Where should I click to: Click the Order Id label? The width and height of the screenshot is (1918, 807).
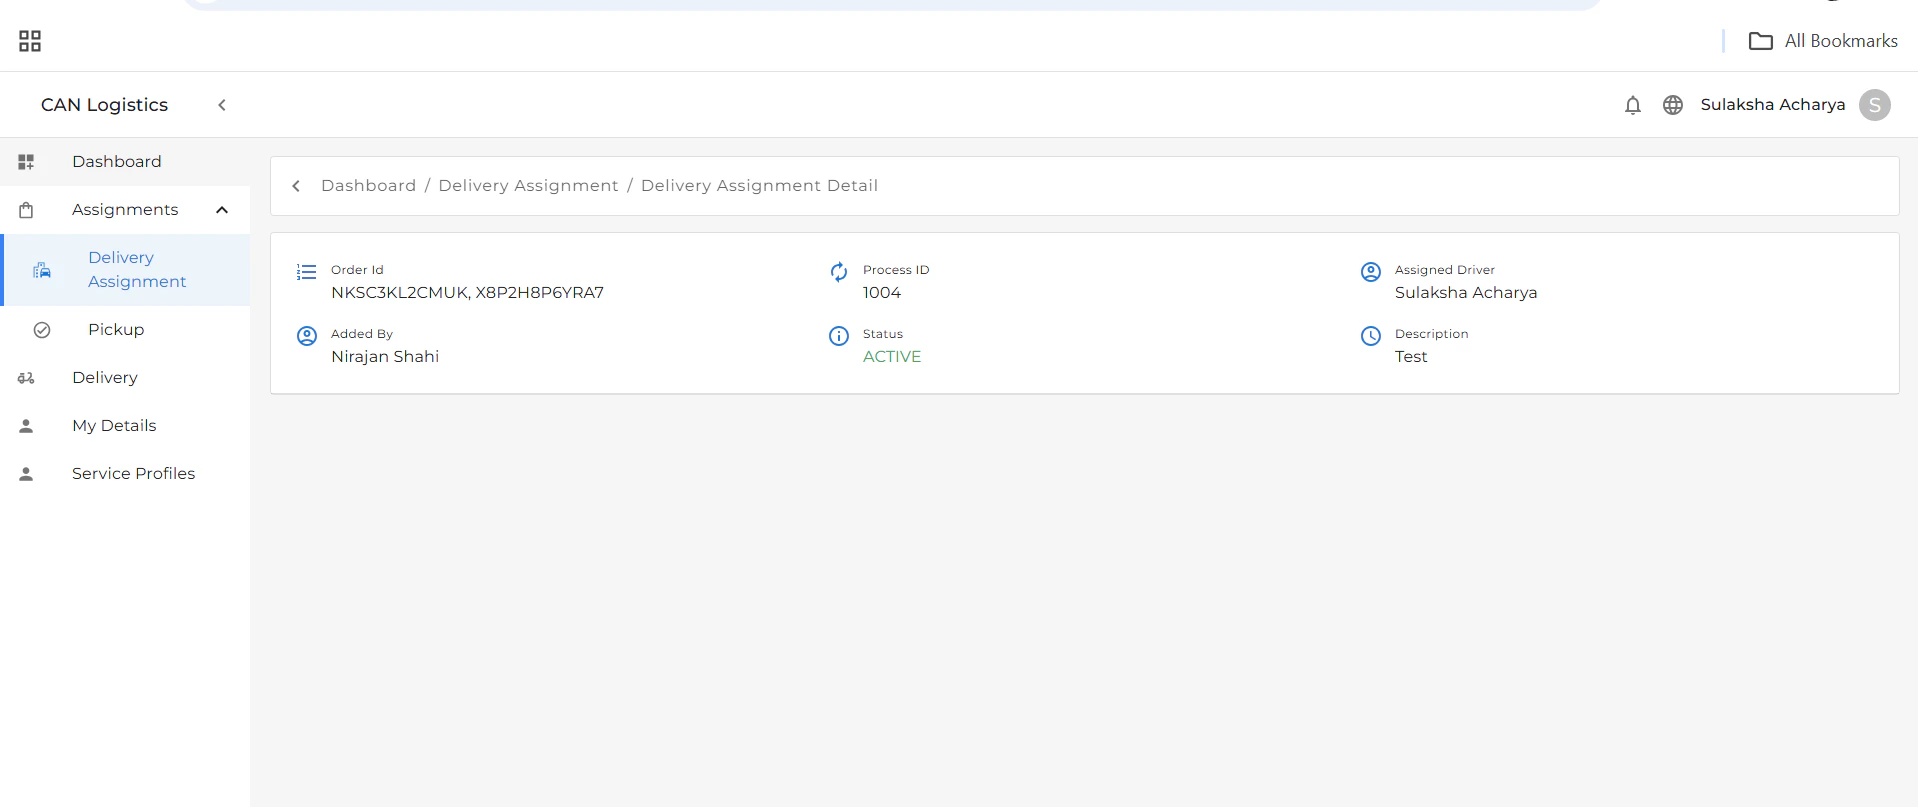pos(357,270)
